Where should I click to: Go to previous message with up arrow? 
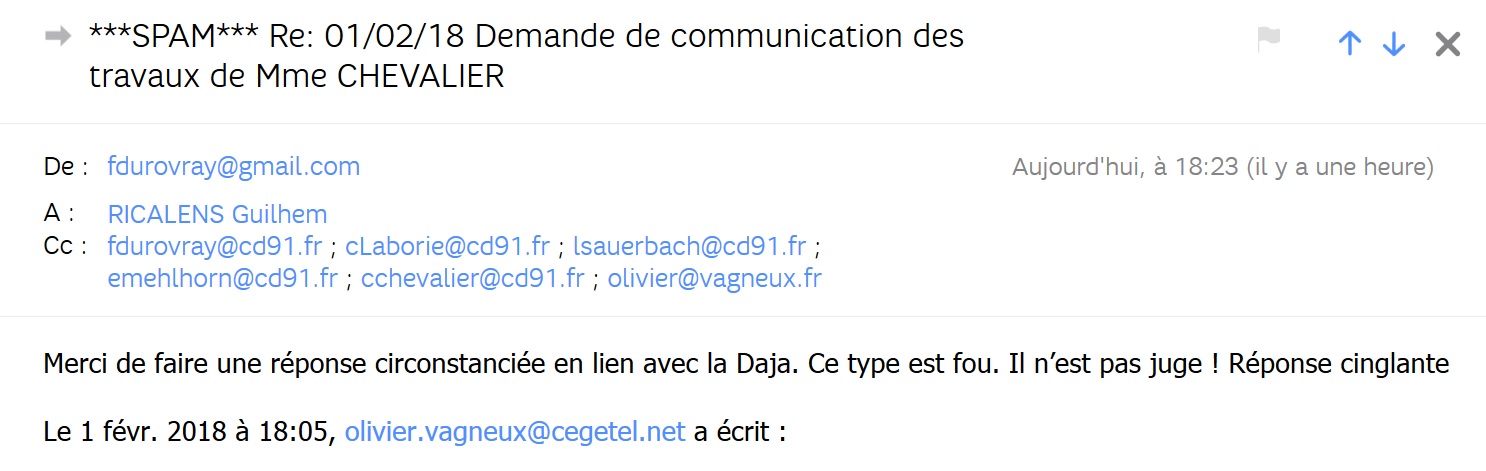(1350, 43)
